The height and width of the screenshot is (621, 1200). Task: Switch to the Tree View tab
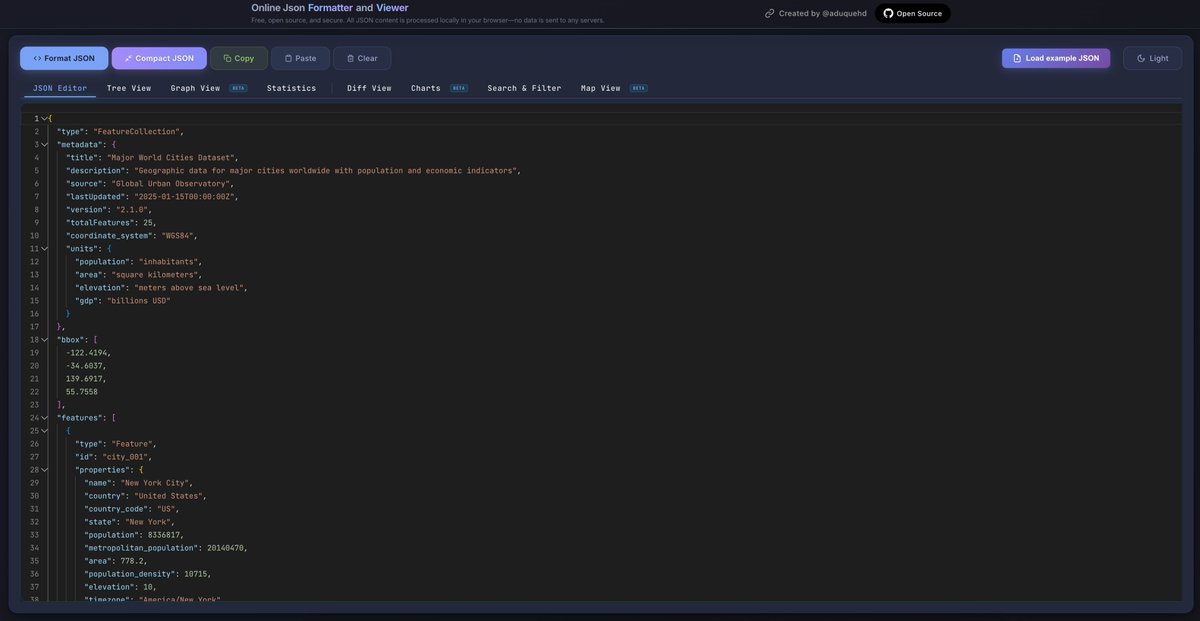129,88
